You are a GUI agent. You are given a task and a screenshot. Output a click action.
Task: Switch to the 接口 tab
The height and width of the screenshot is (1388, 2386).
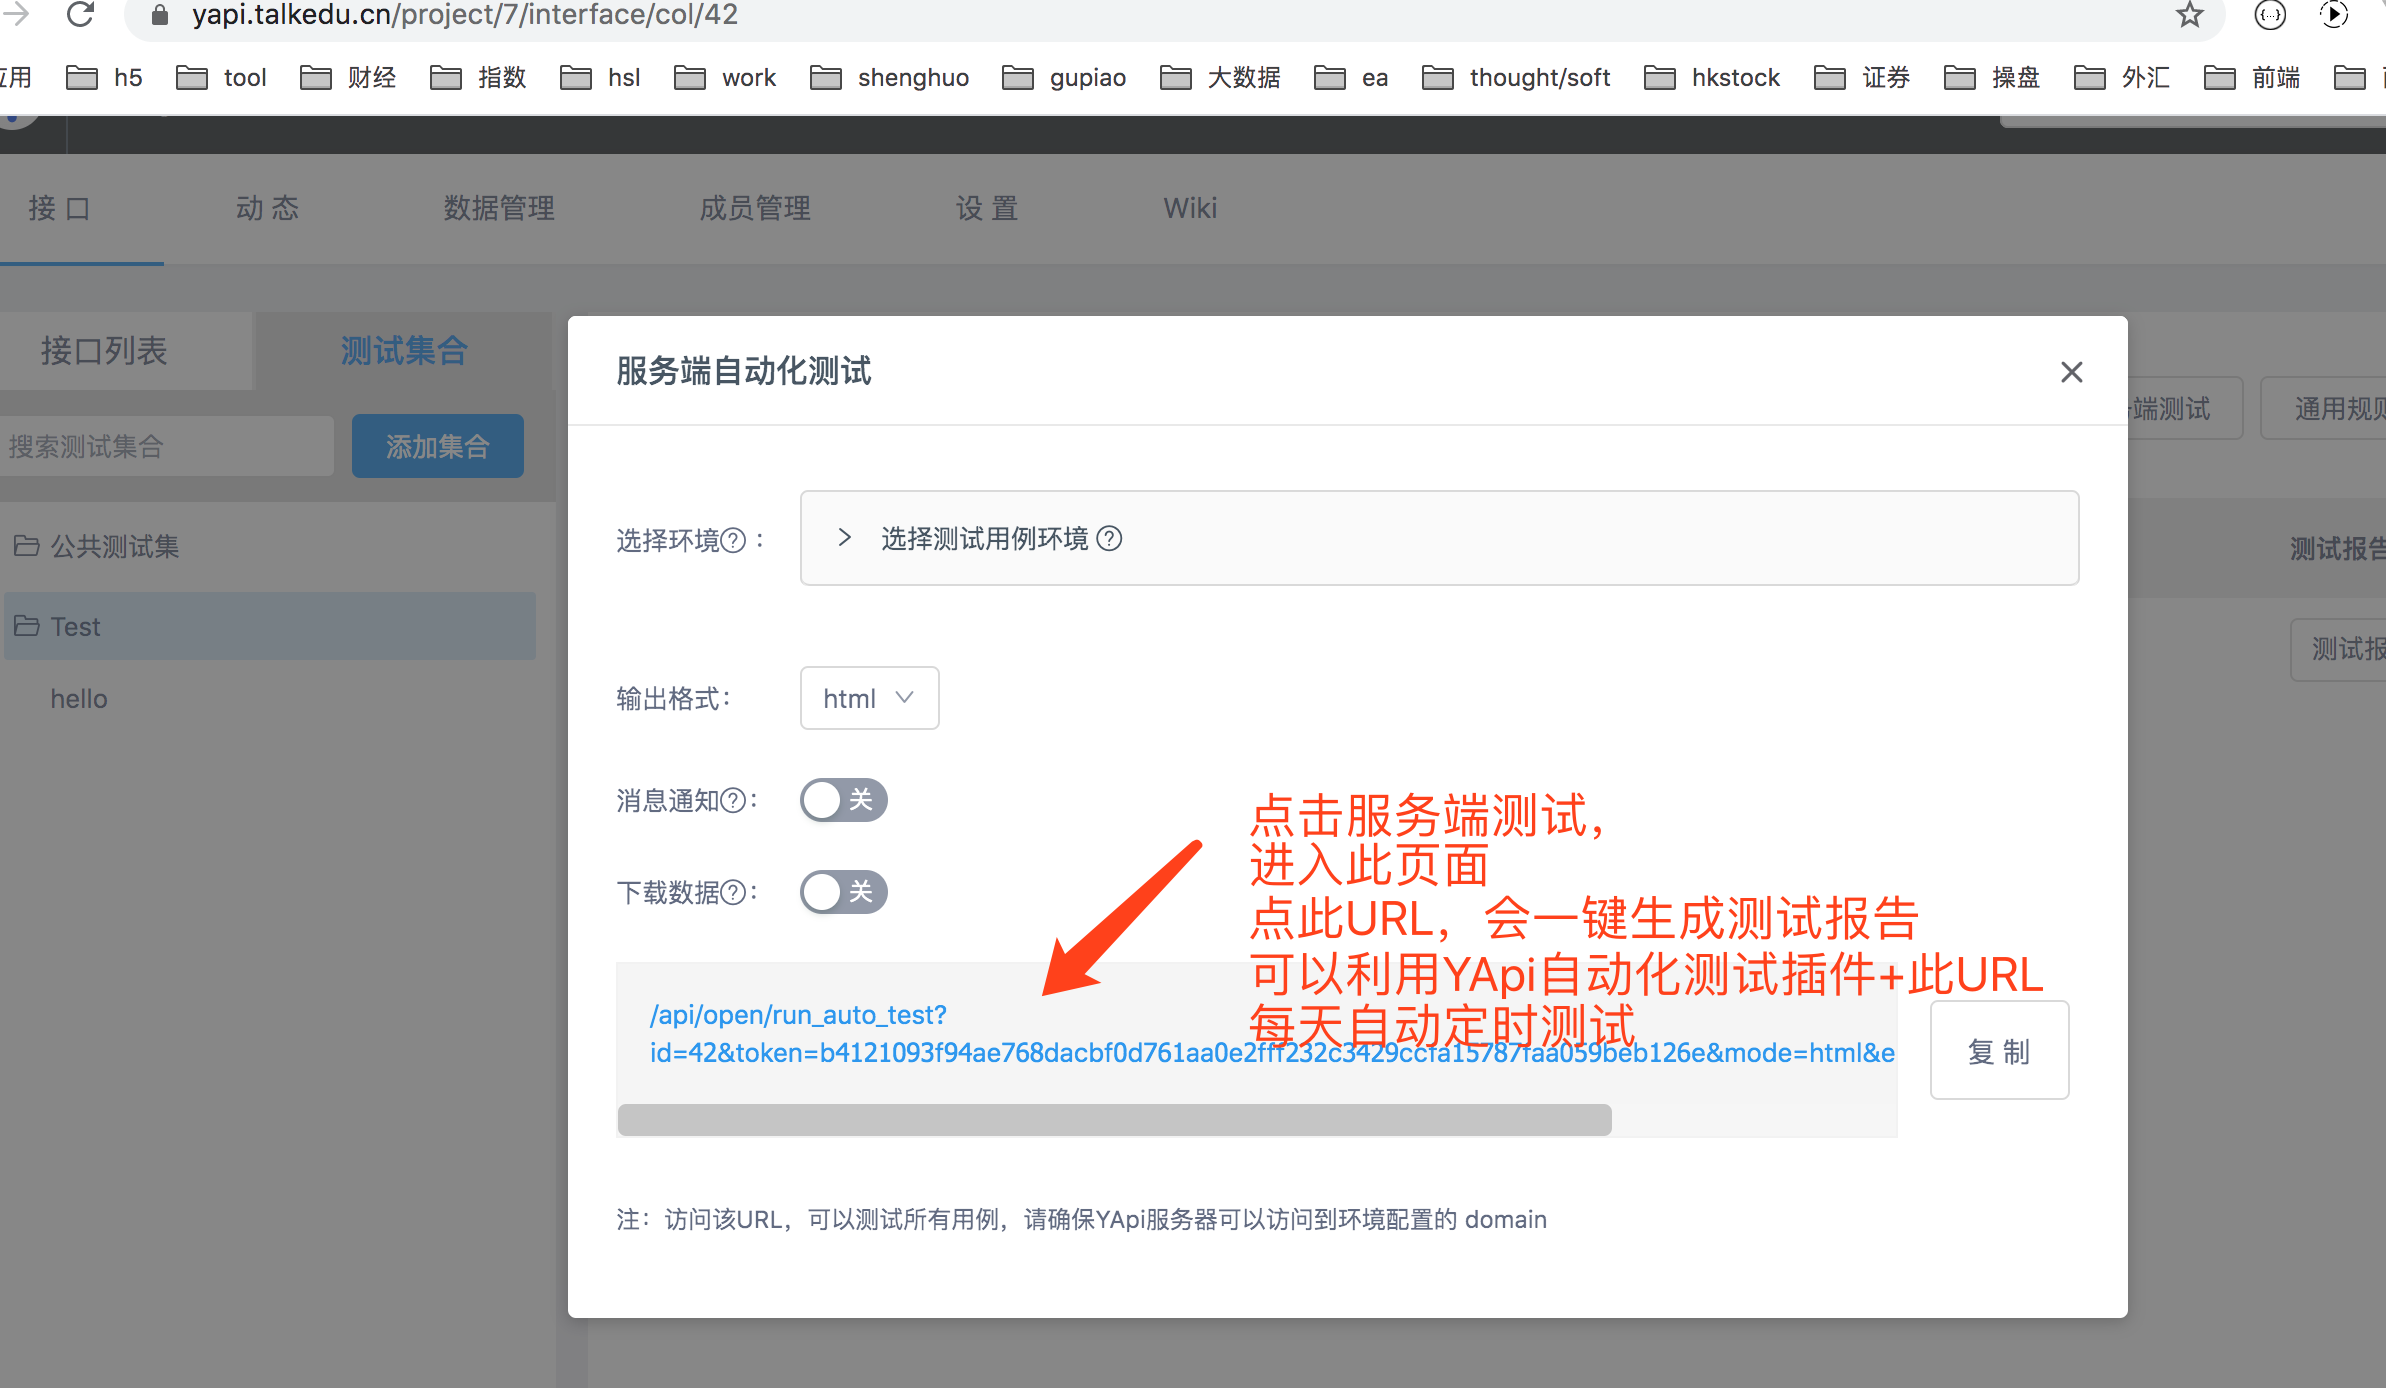pyautogui.click(x=60, y=208)
